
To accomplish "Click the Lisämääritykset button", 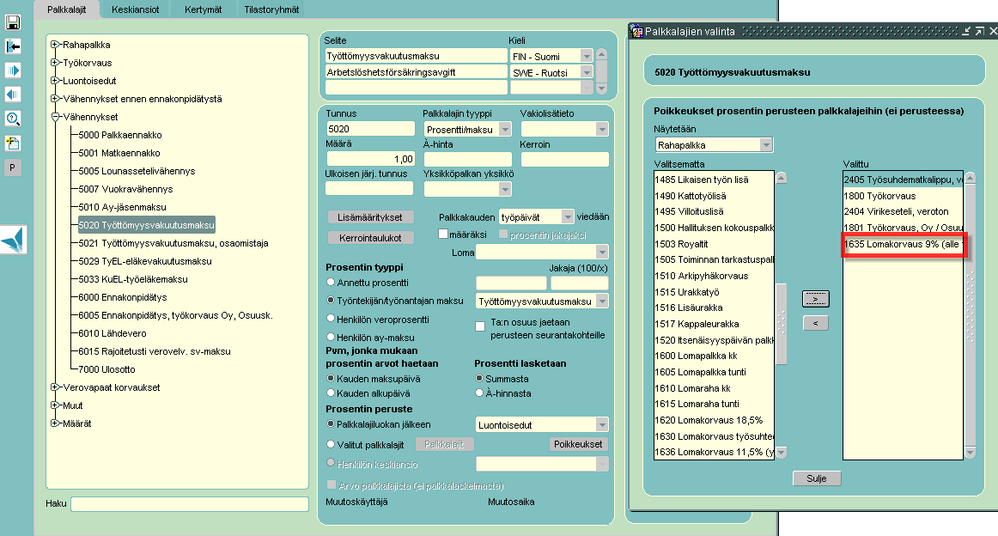I will coord(370,217).
